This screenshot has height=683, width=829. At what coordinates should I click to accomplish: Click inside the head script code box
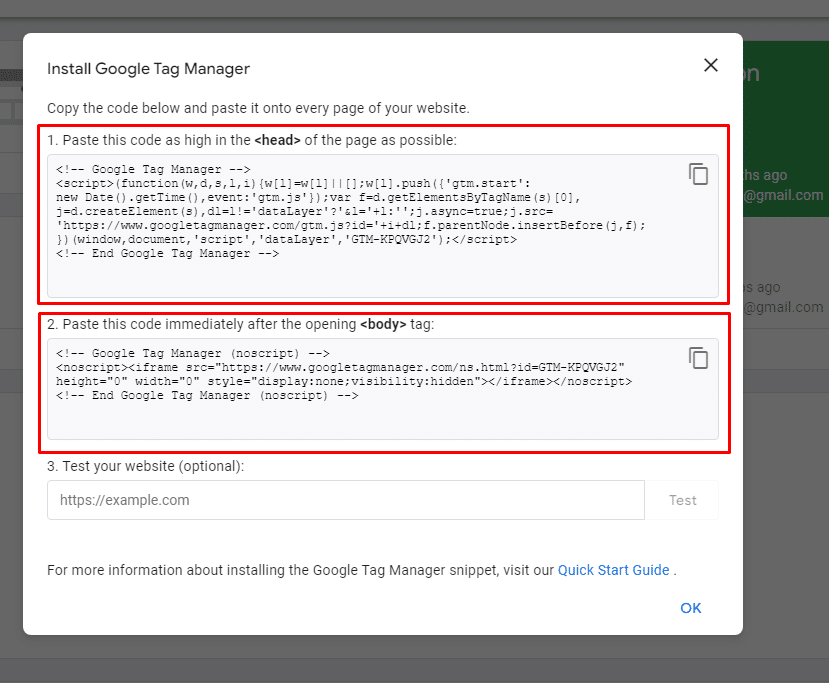[x=383, y=226]
